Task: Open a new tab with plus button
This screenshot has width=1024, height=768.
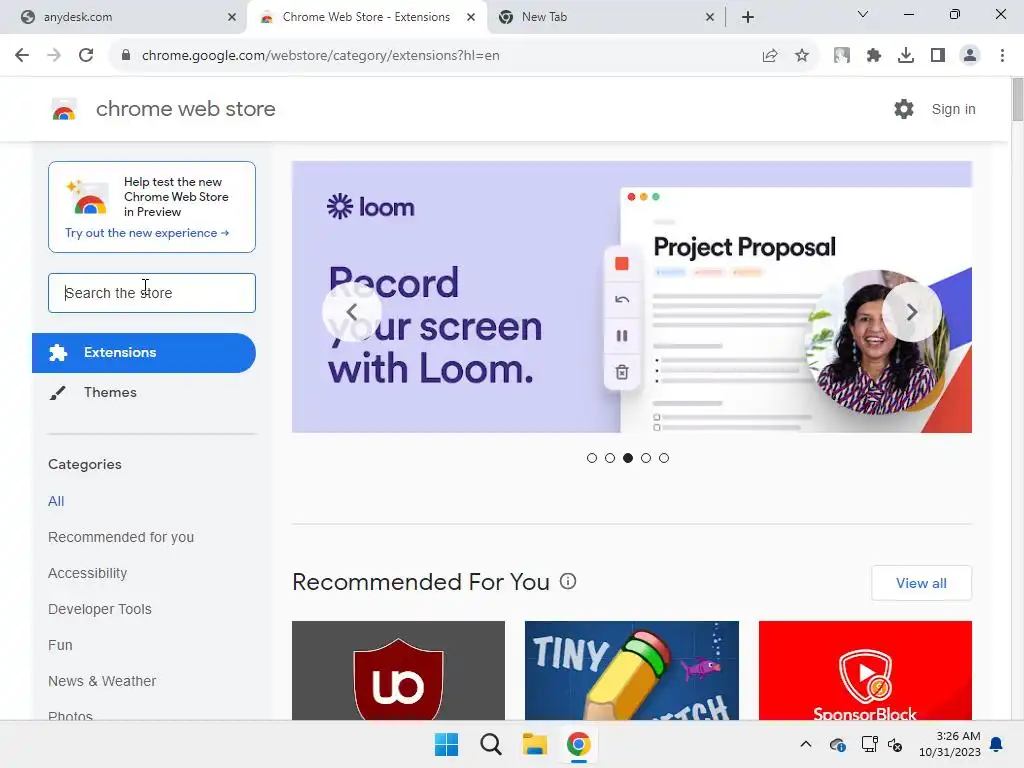Action: [x=748, y=17]
